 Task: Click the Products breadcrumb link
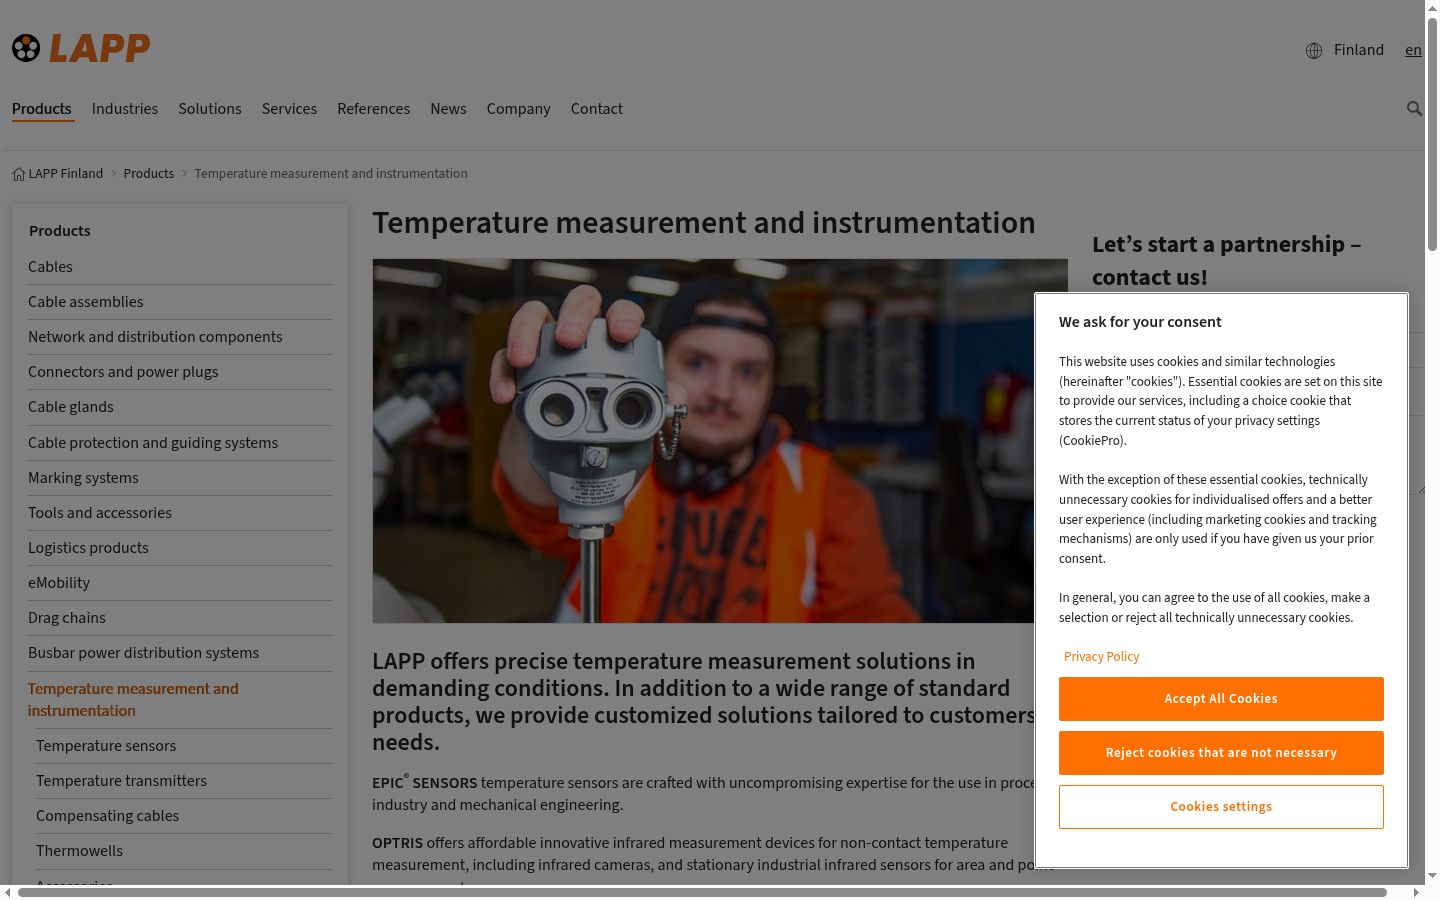click(149, 174)
